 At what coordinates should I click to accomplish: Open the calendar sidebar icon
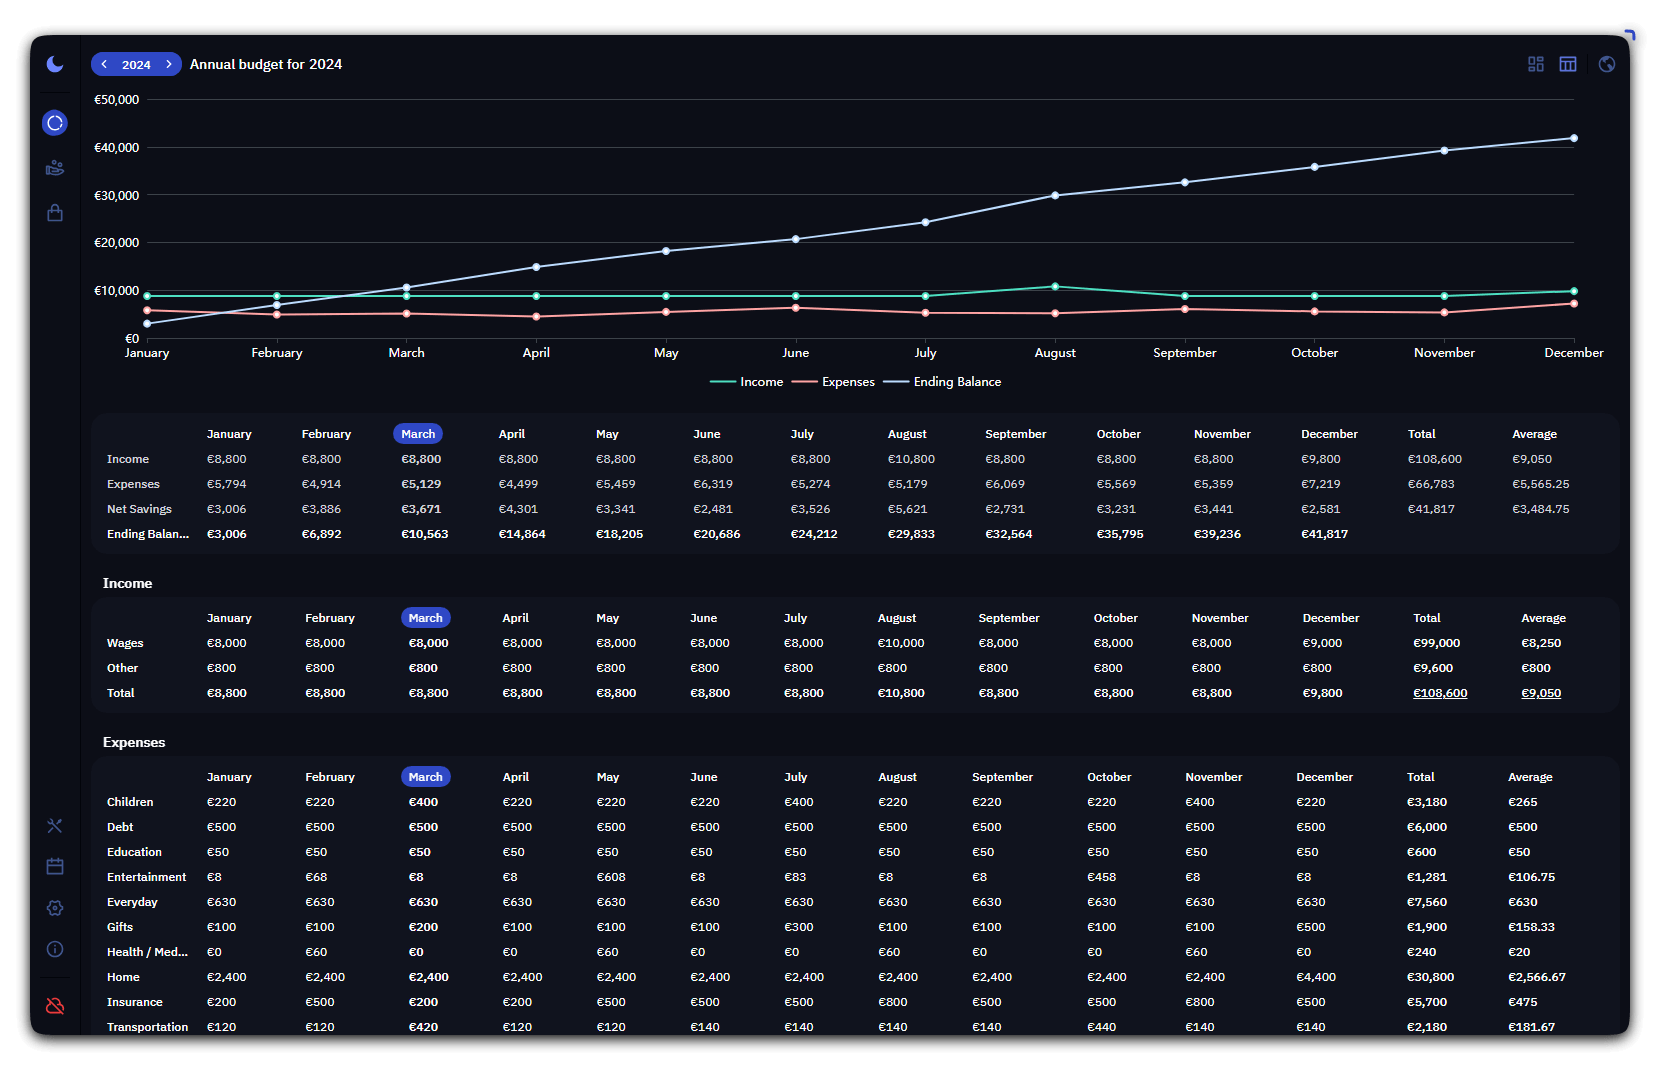[x=55, y=866]
